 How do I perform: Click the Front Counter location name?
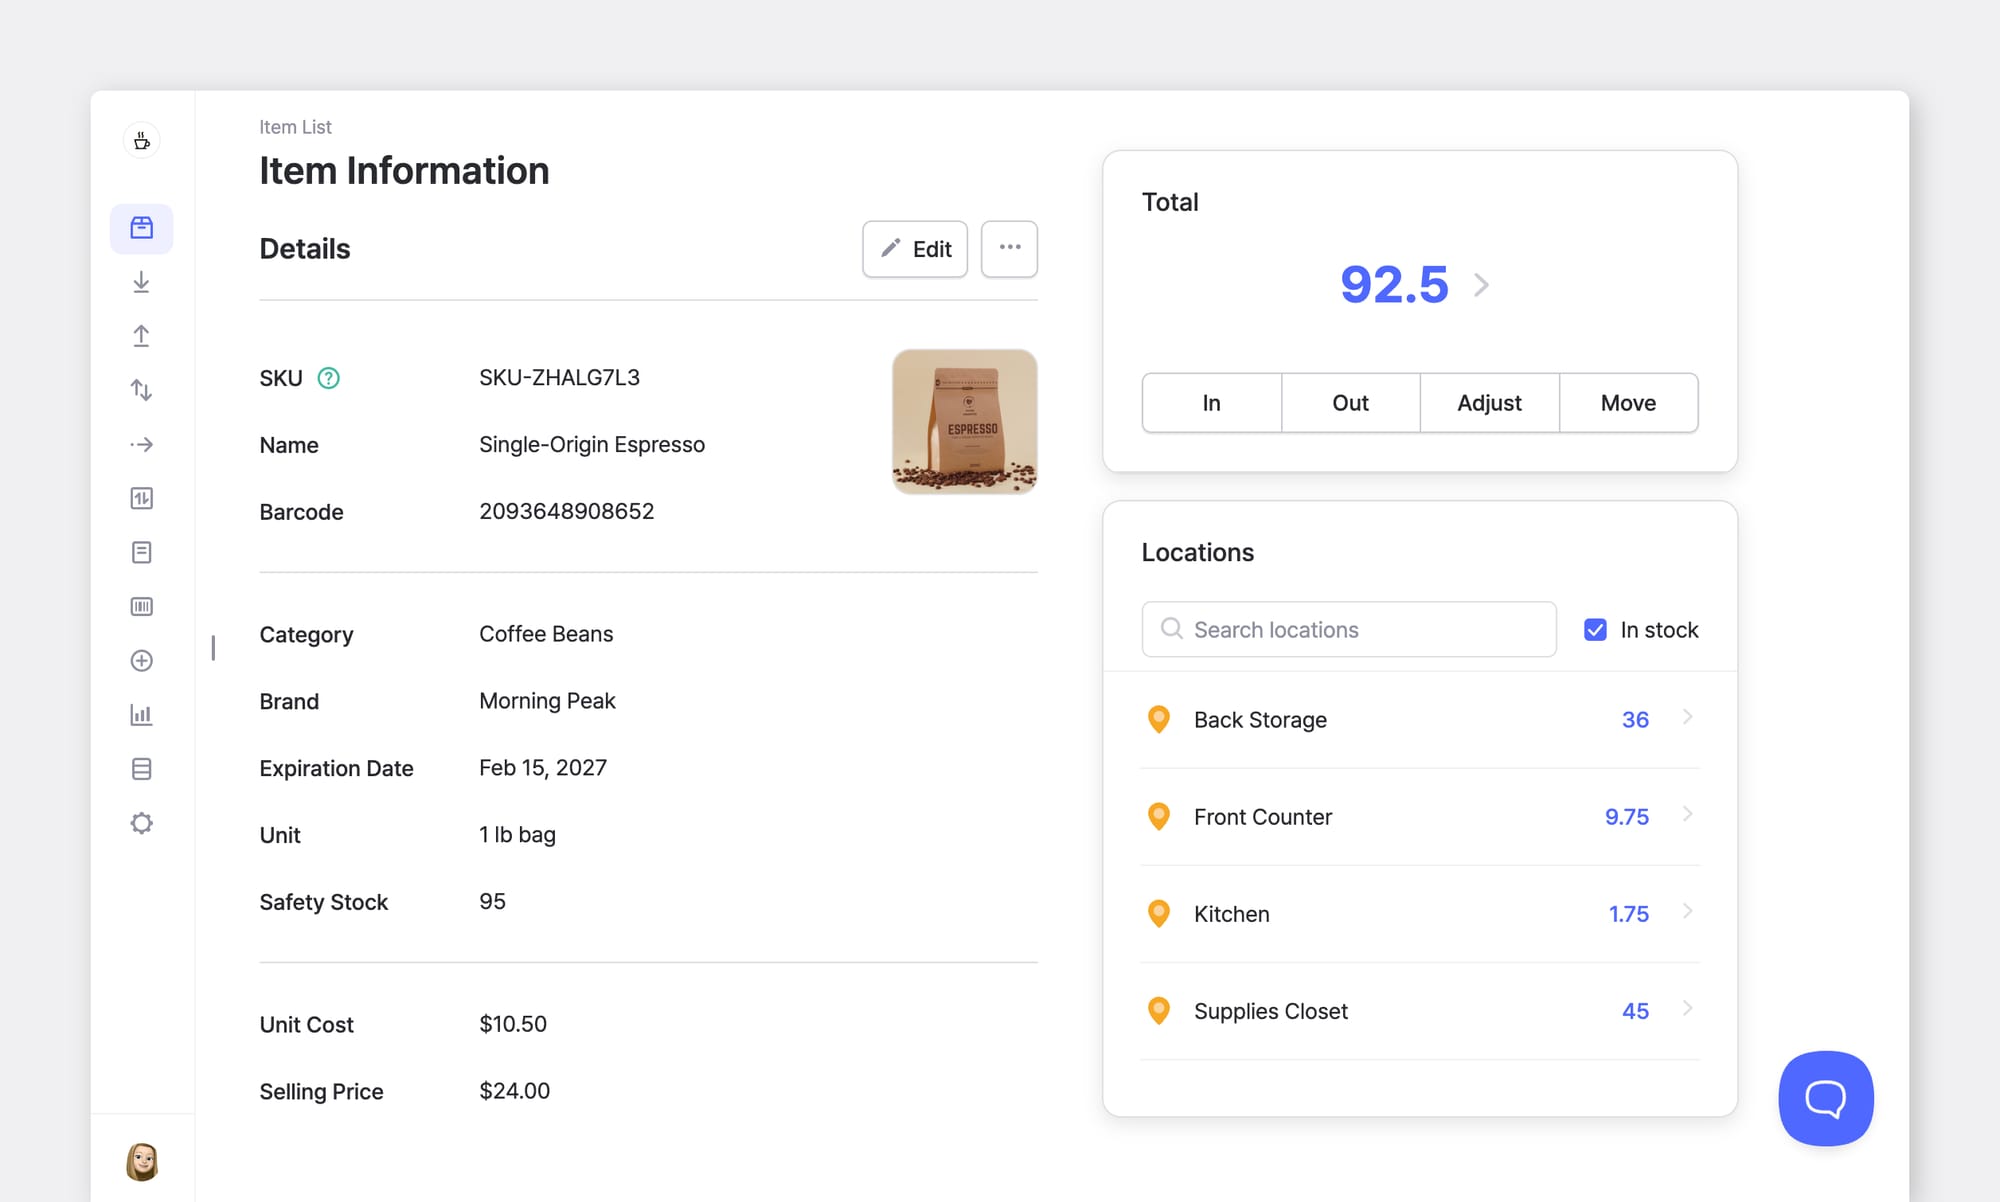tap(1263, 817)
